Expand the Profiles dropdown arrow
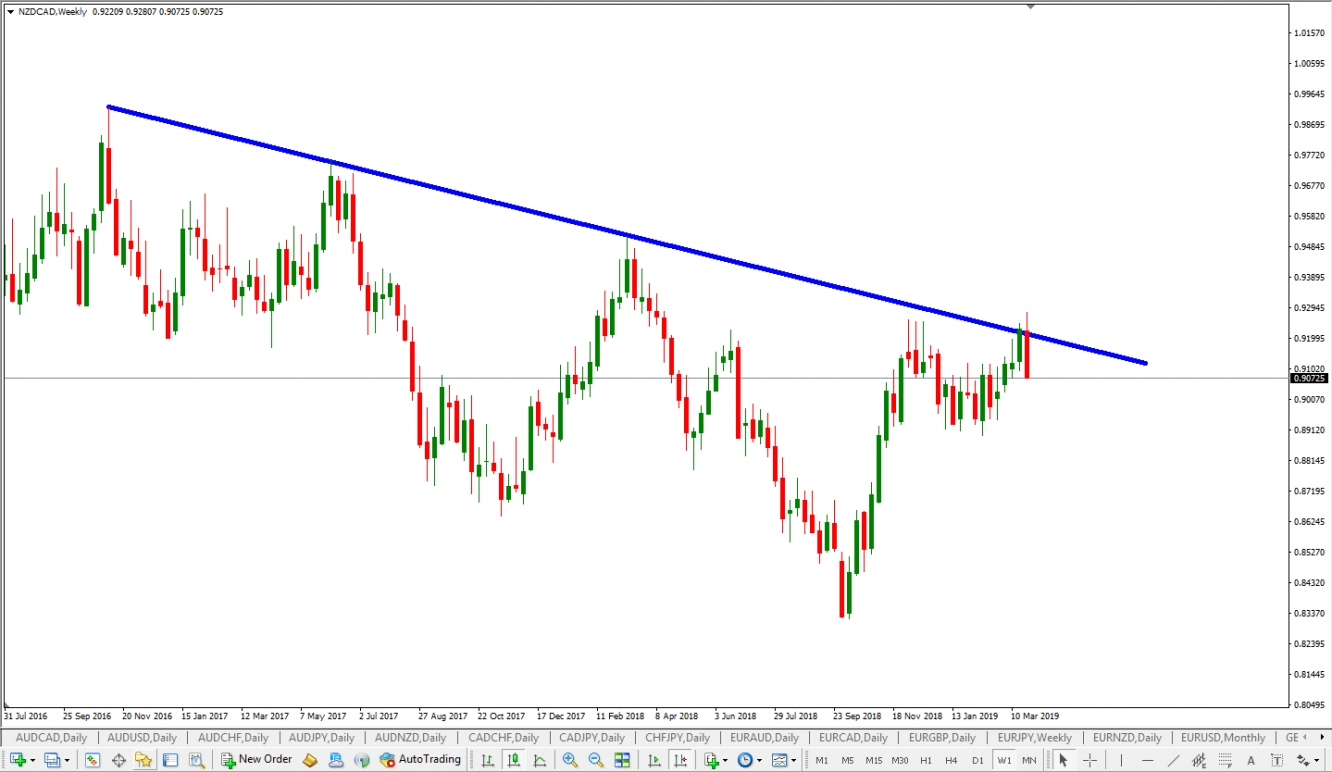Image resolution: width=1332 pixels, height=772 pixels. 67,760
